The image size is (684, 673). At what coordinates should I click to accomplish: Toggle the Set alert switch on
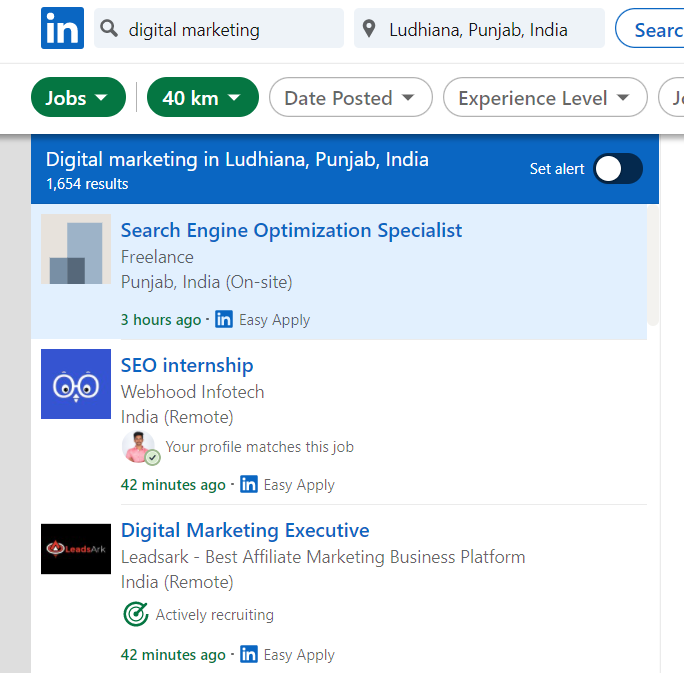coord(617,169)
